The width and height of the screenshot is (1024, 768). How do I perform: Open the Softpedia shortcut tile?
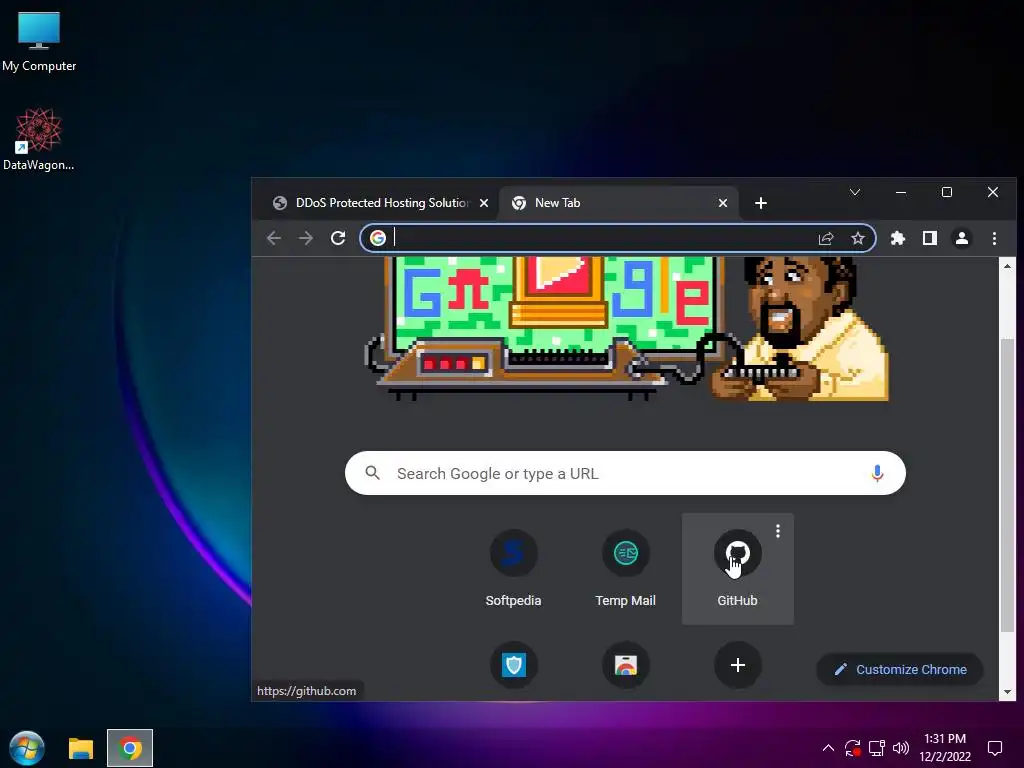[x=513, y=568]
